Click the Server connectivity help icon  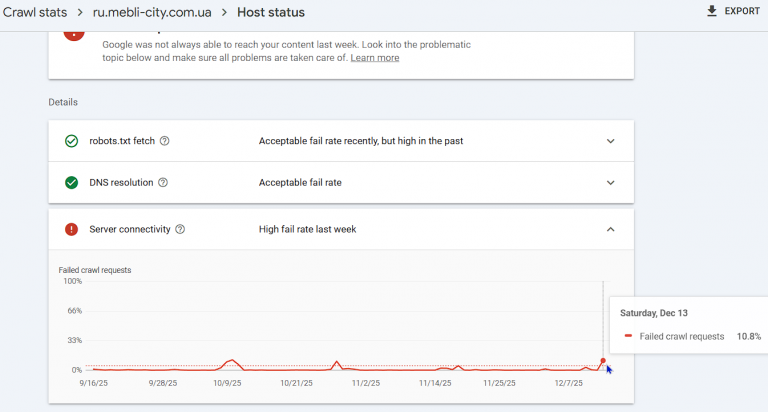(180, 229)
